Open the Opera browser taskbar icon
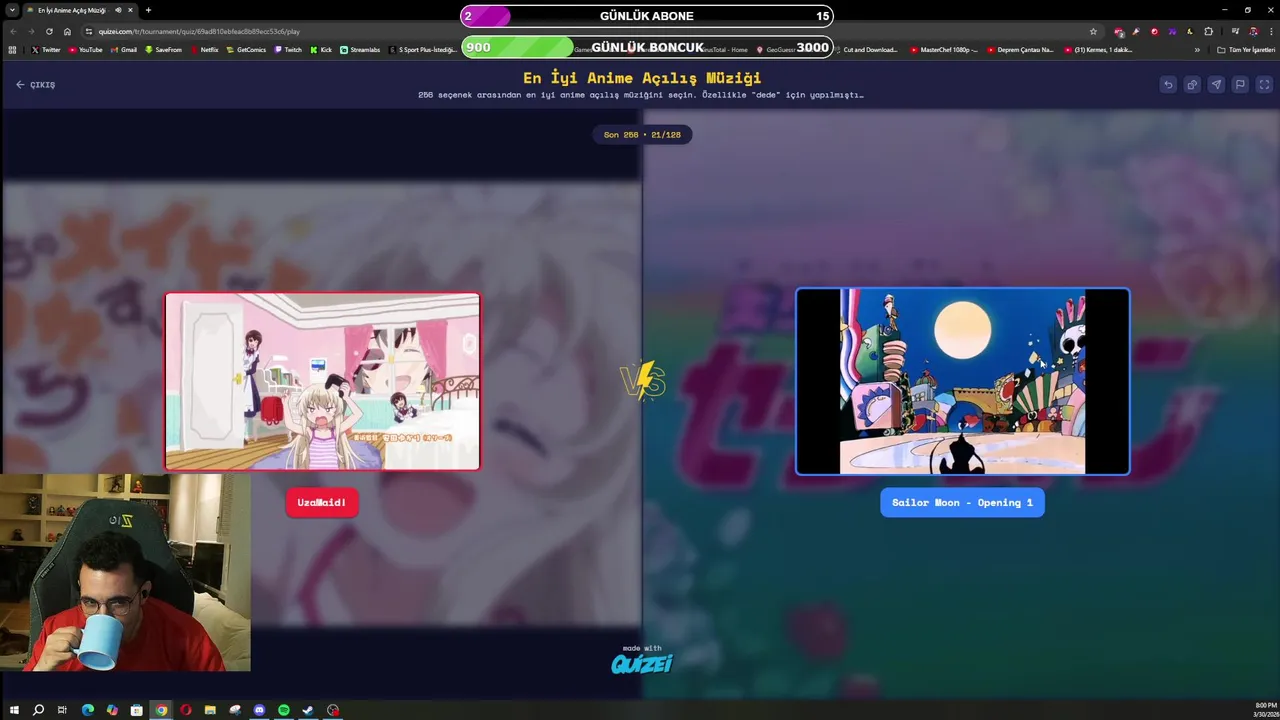The height and width of the screenshot is (720, 1280). (185, 710)
